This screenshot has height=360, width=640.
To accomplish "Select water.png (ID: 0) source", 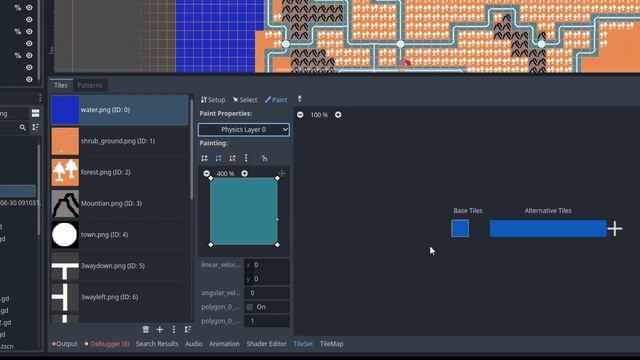I will [x=120, y=110].
